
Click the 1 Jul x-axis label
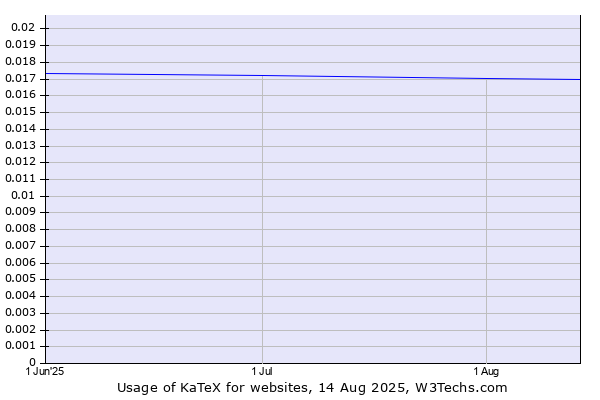point(262,371)
